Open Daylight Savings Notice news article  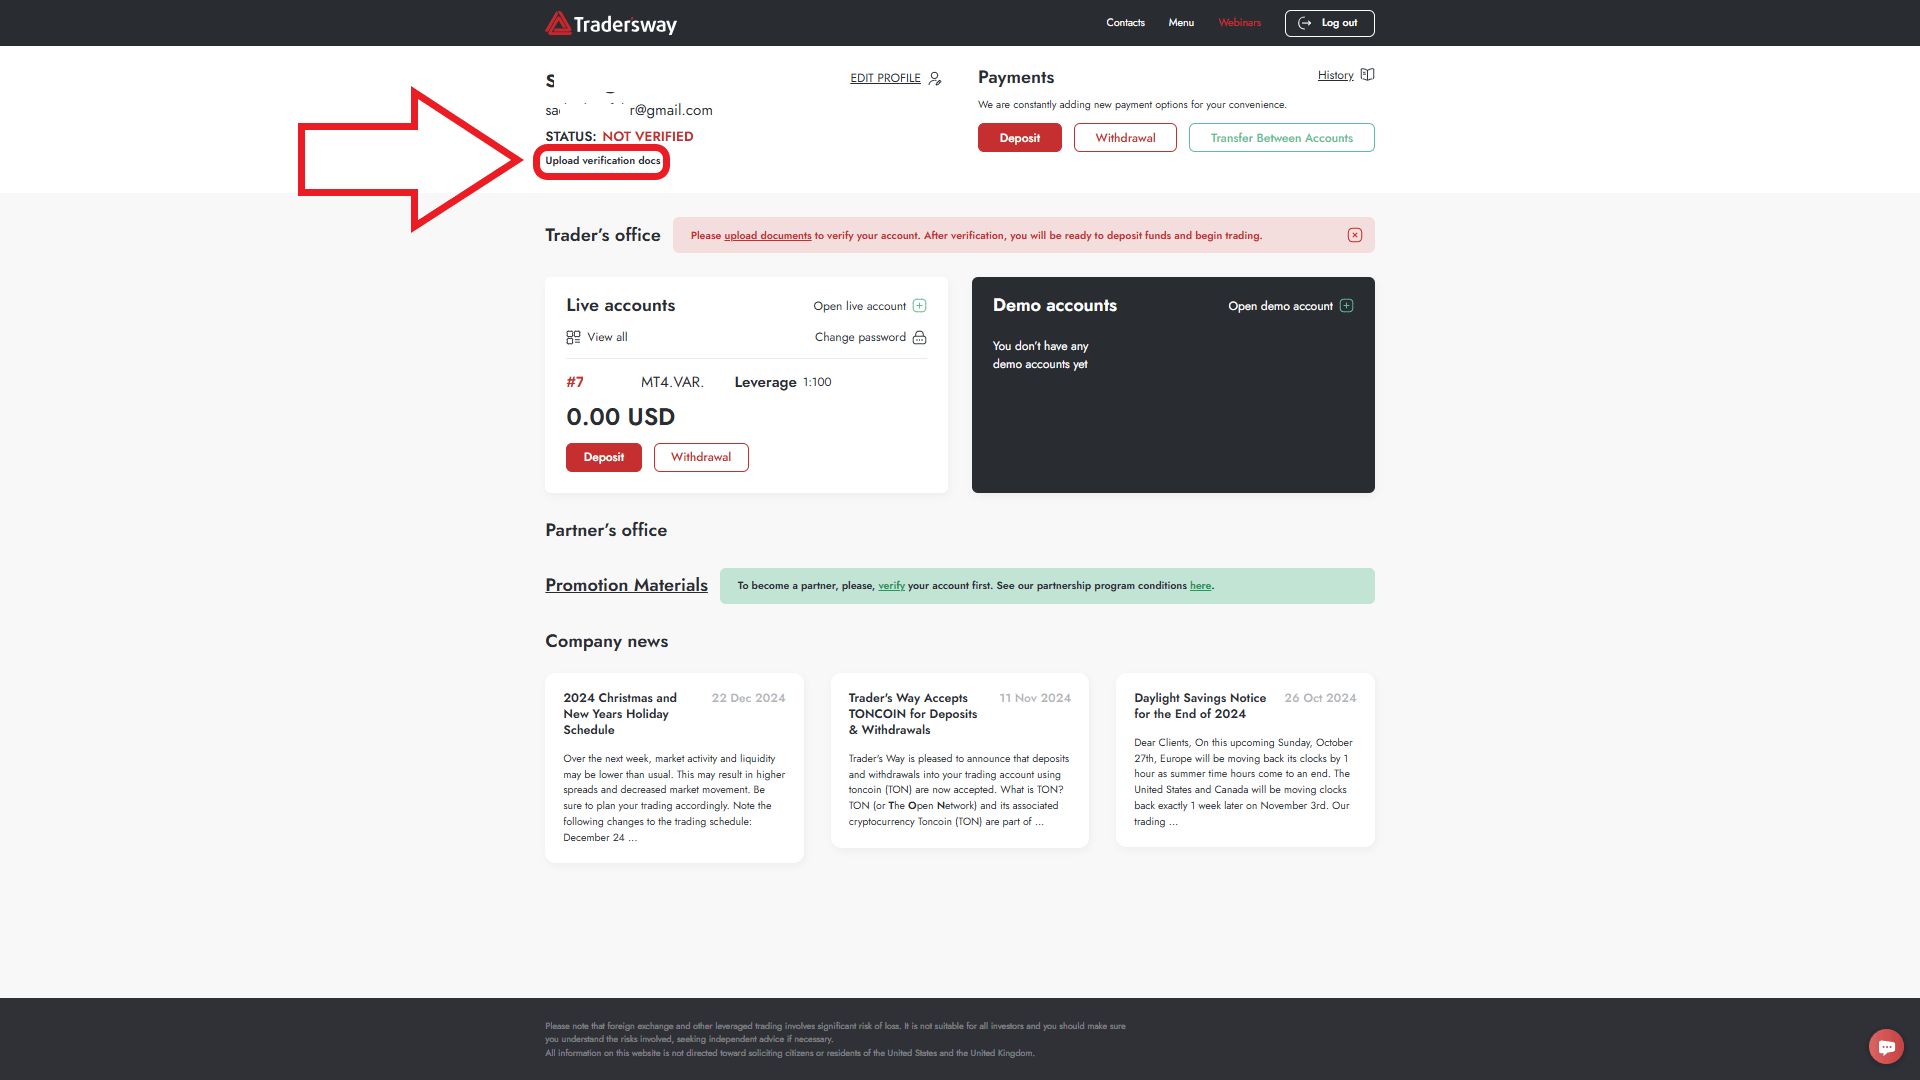click(x=1200, y=706)
